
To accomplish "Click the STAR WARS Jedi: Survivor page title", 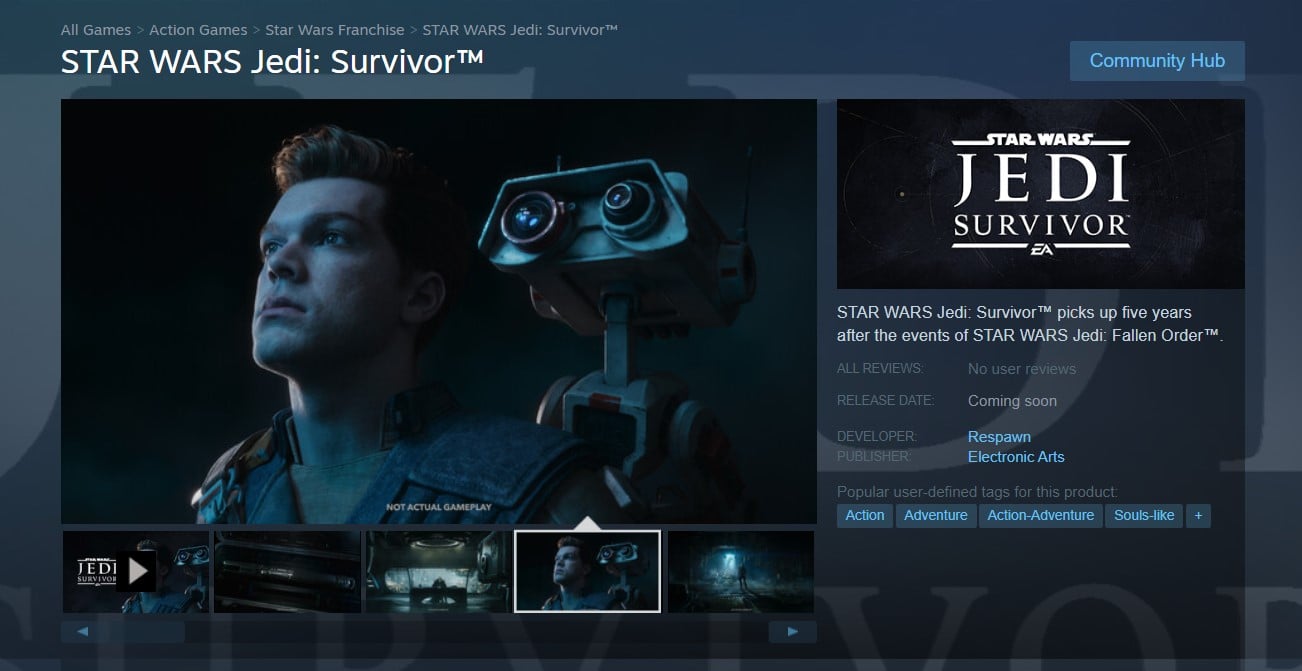I will (x=272, y=61).
